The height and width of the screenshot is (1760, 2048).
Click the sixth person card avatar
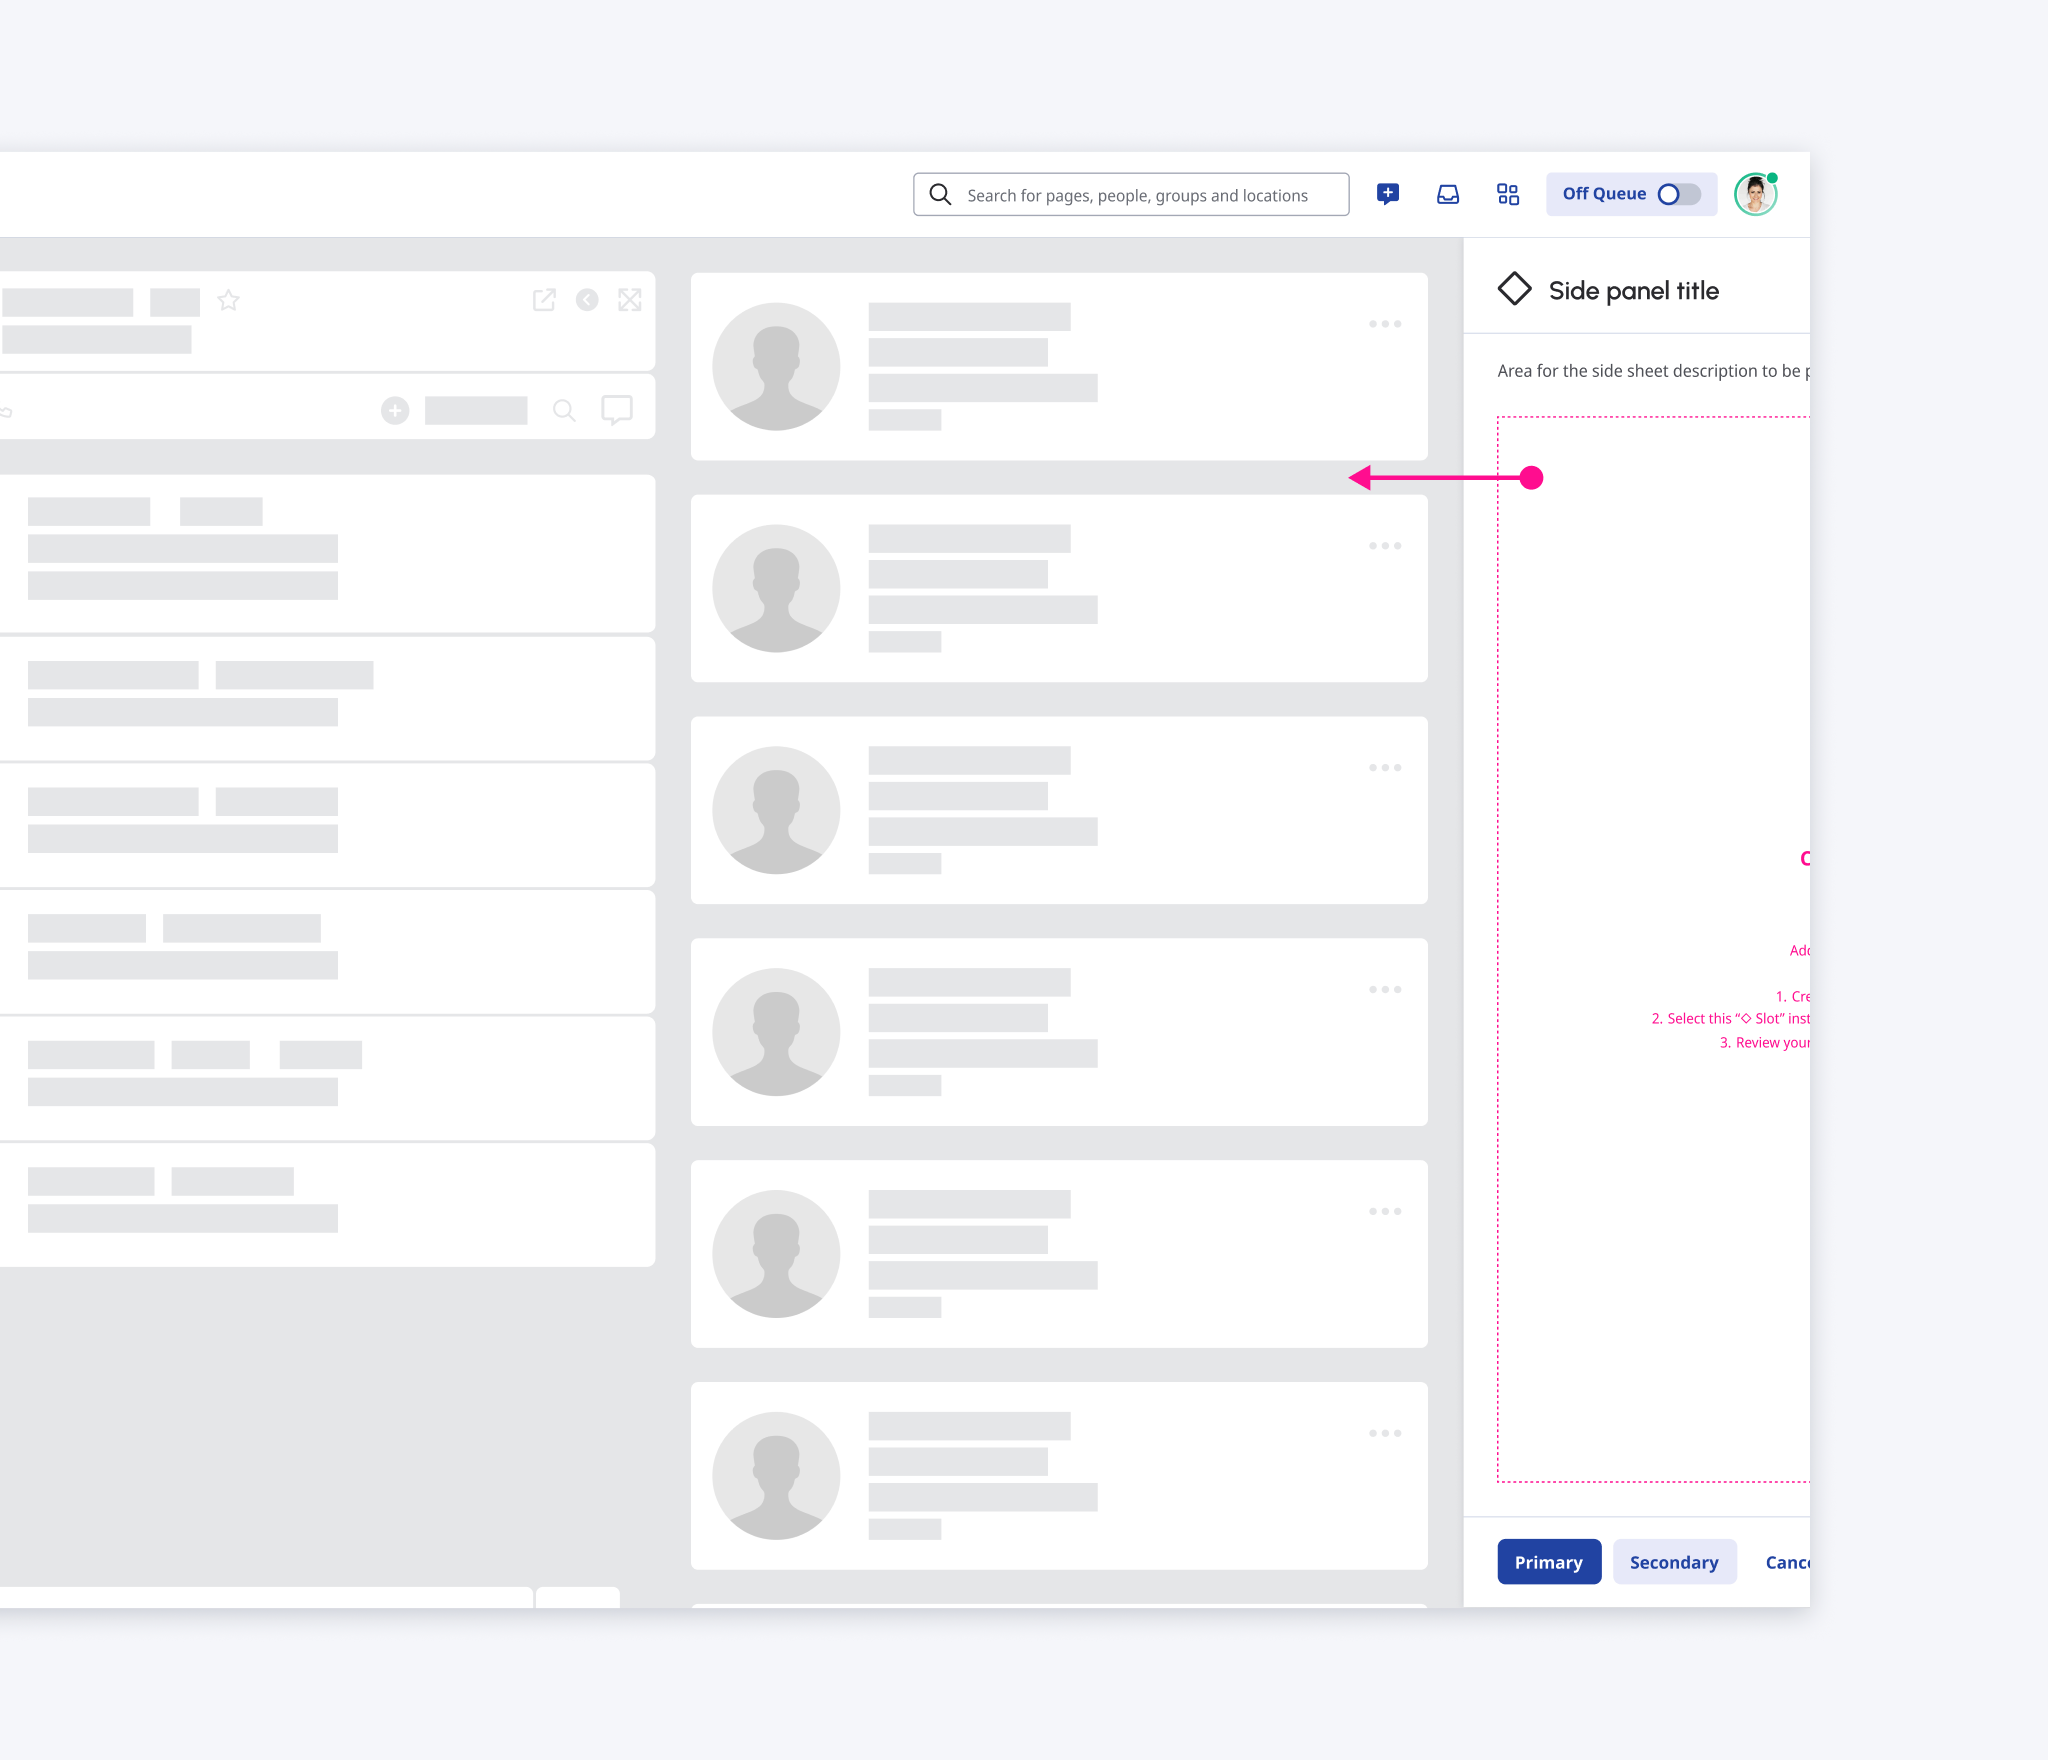pos(776,1477)
